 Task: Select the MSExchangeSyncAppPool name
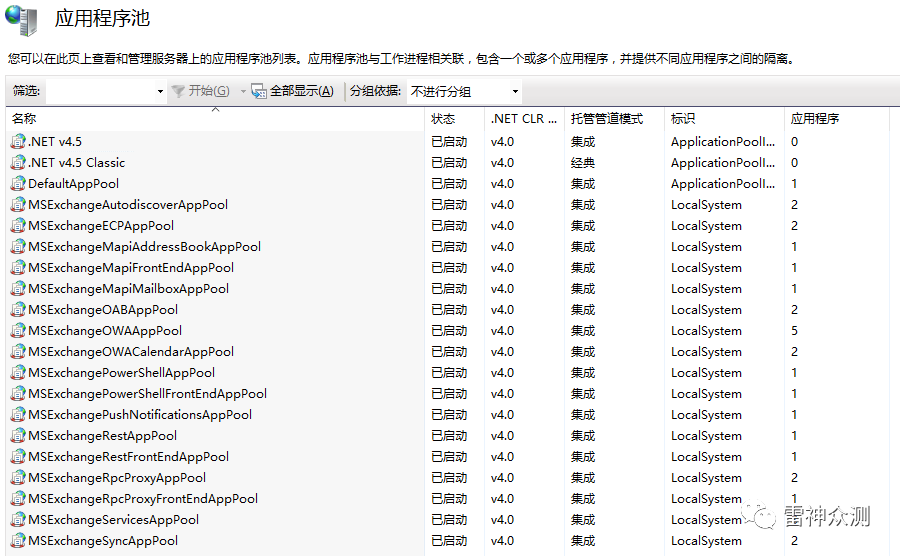pos(103,541)
